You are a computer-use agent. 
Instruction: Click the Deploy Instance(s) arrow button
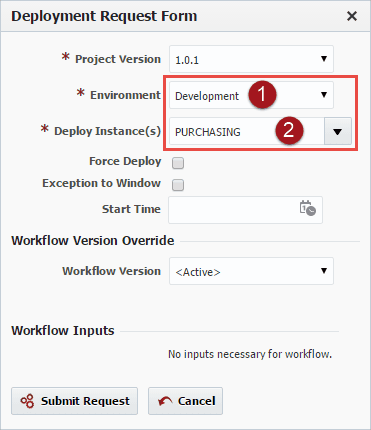pyautogui.click(x=337, y=131)
